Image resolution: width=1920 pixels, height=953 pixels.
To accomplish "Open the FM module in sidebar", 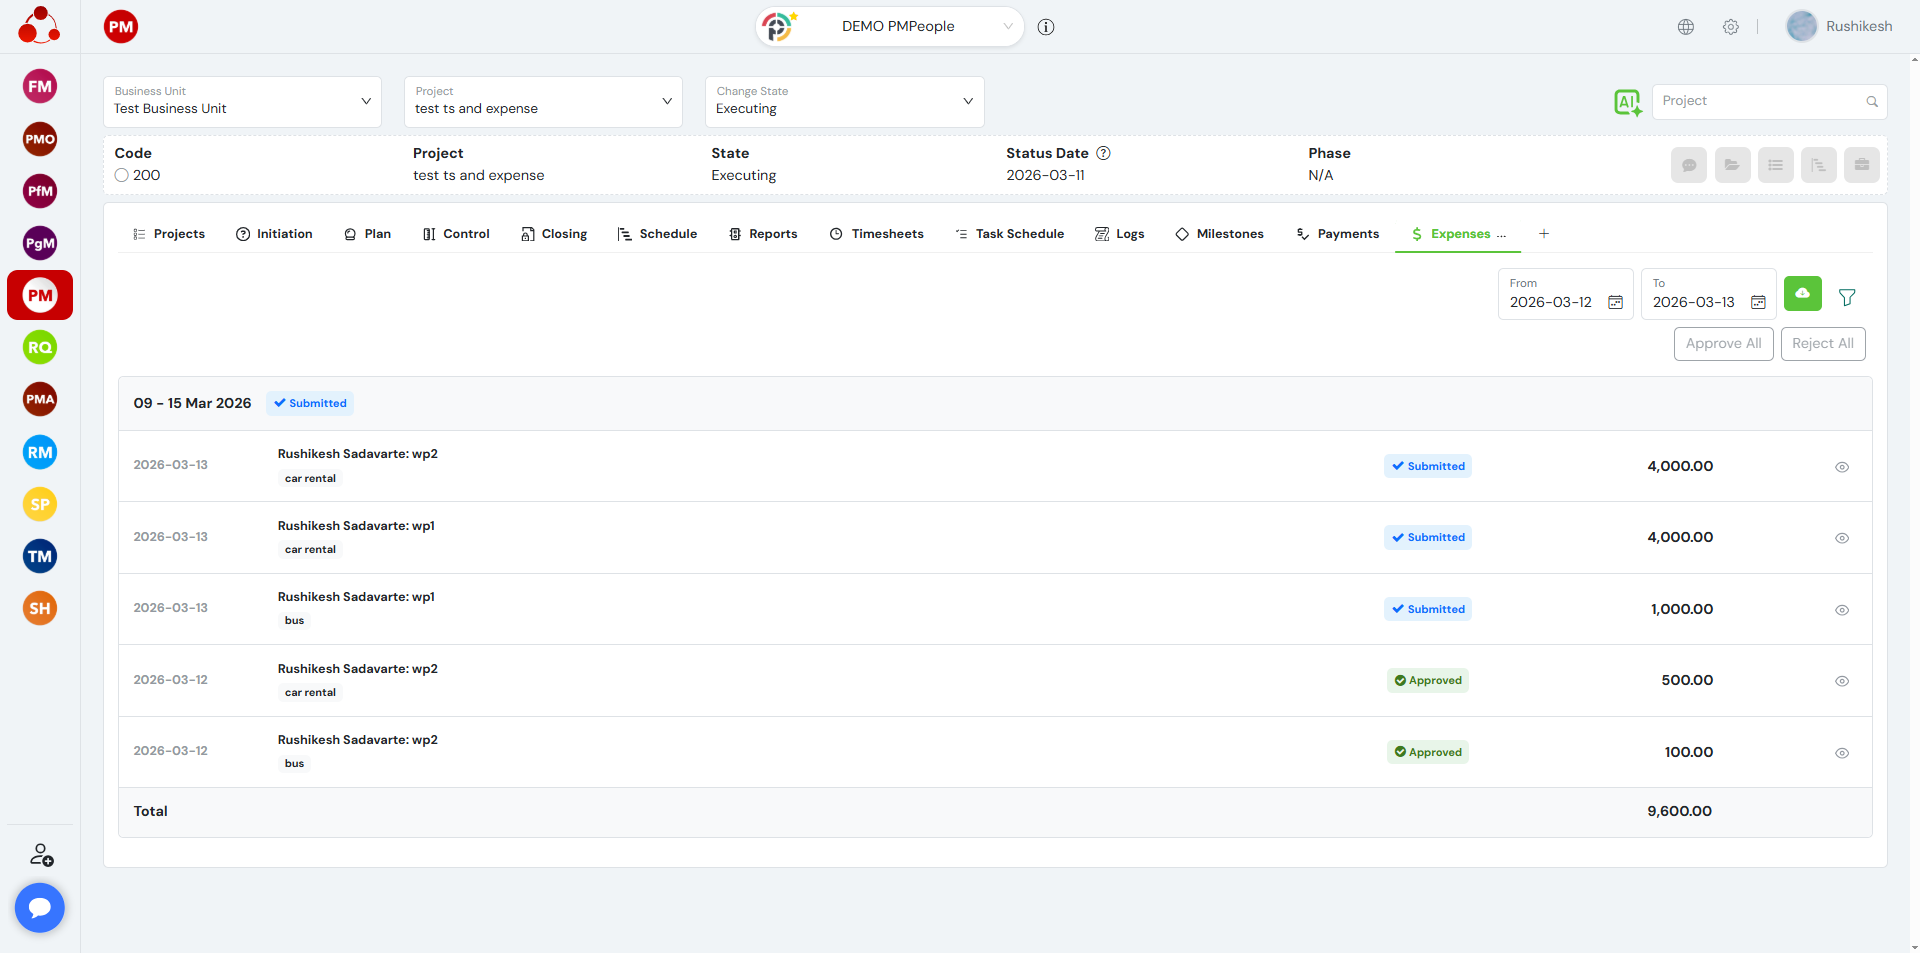I will [x=40, y=87].
